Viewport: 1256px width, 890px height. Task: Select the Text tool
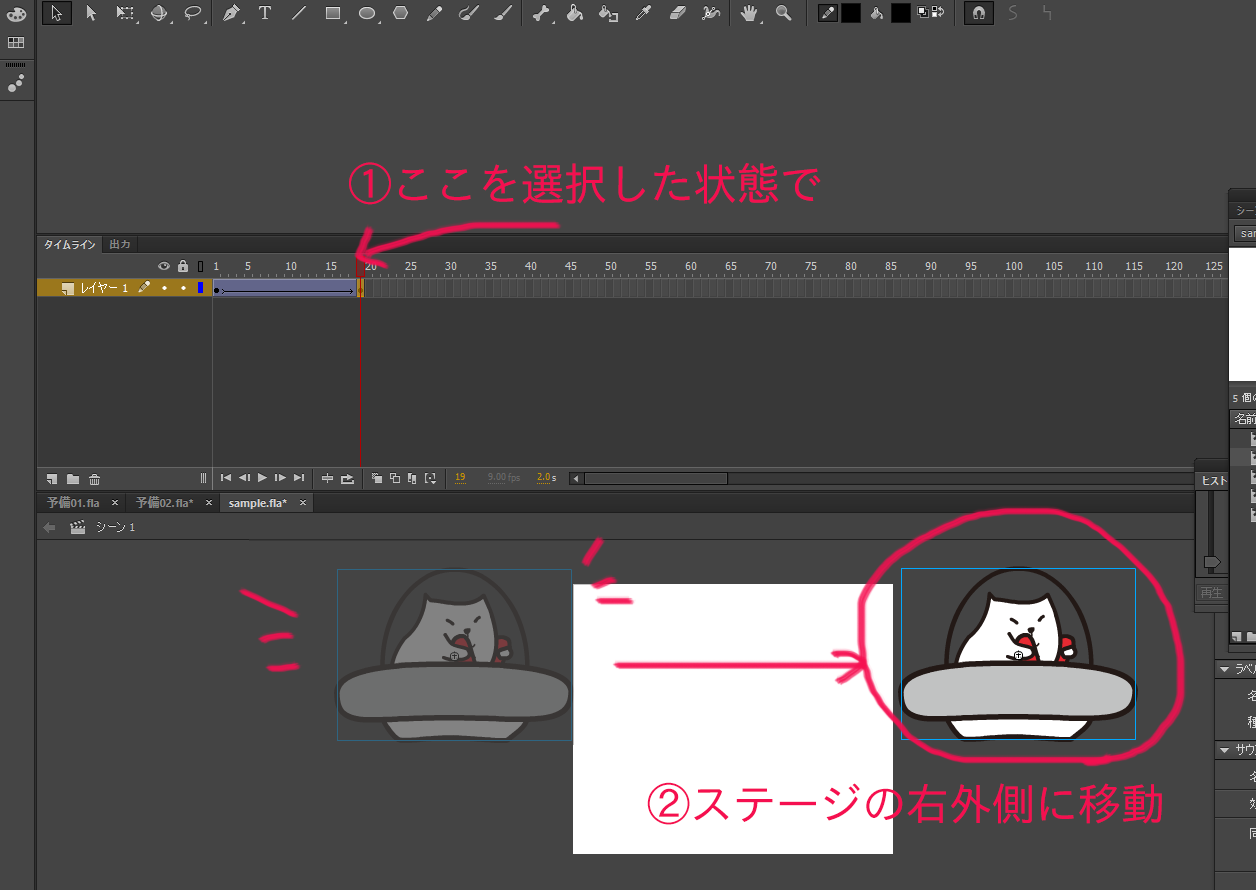[265, 13]
